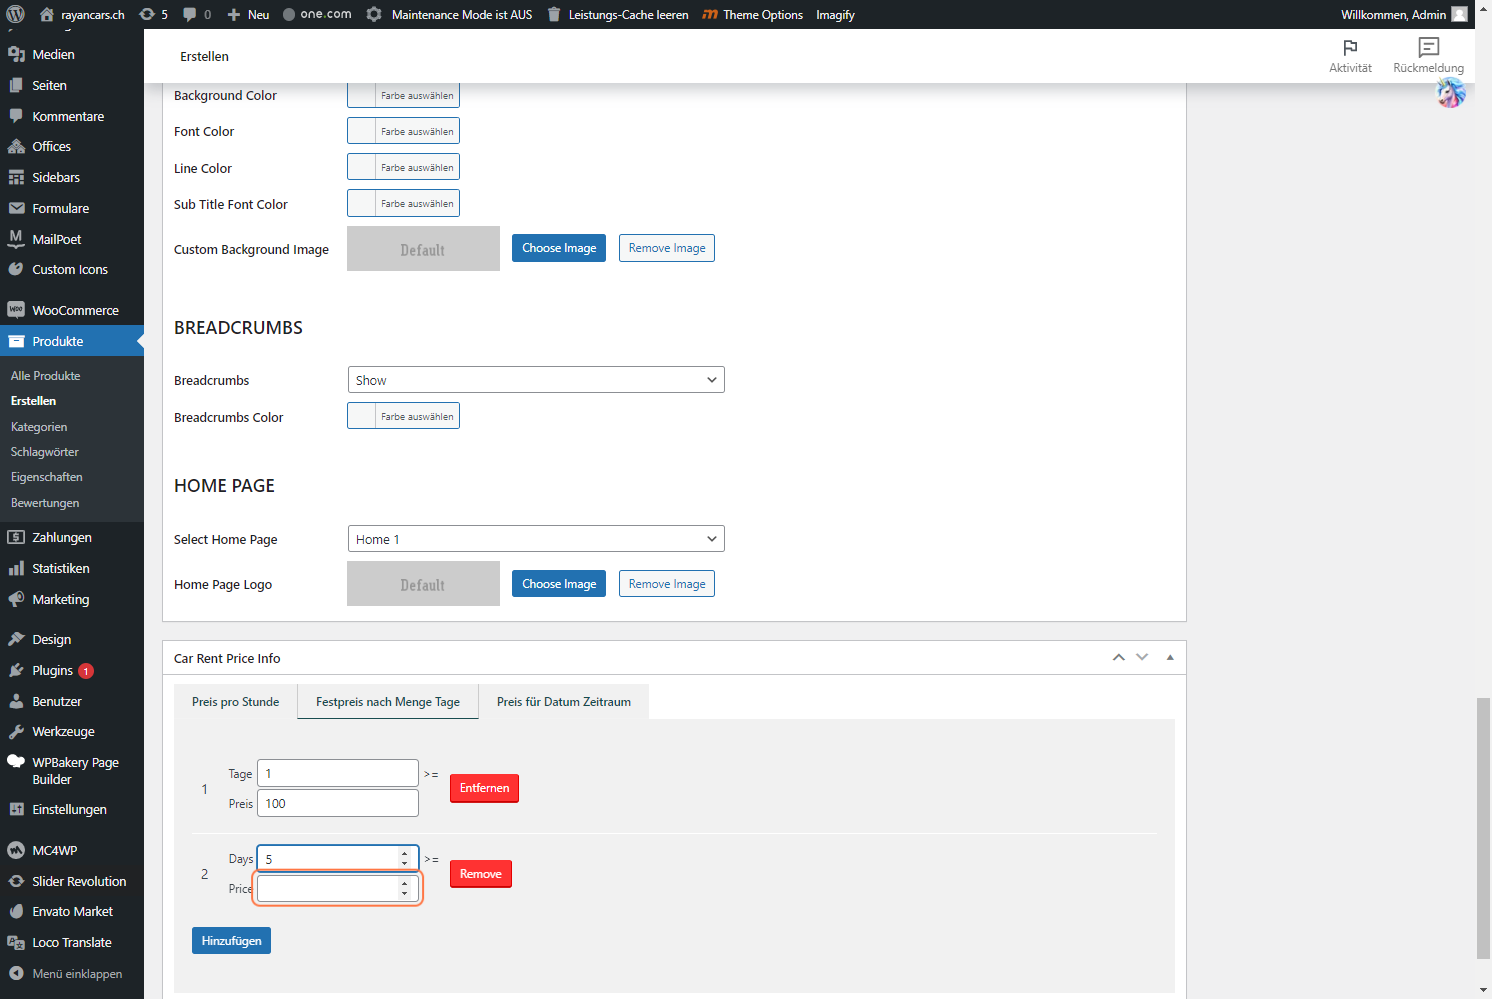The height and width of the screenshot is (999, 1492).
Task: Open the Select Home Page dropdown
Action: click(x=536, y=539)
